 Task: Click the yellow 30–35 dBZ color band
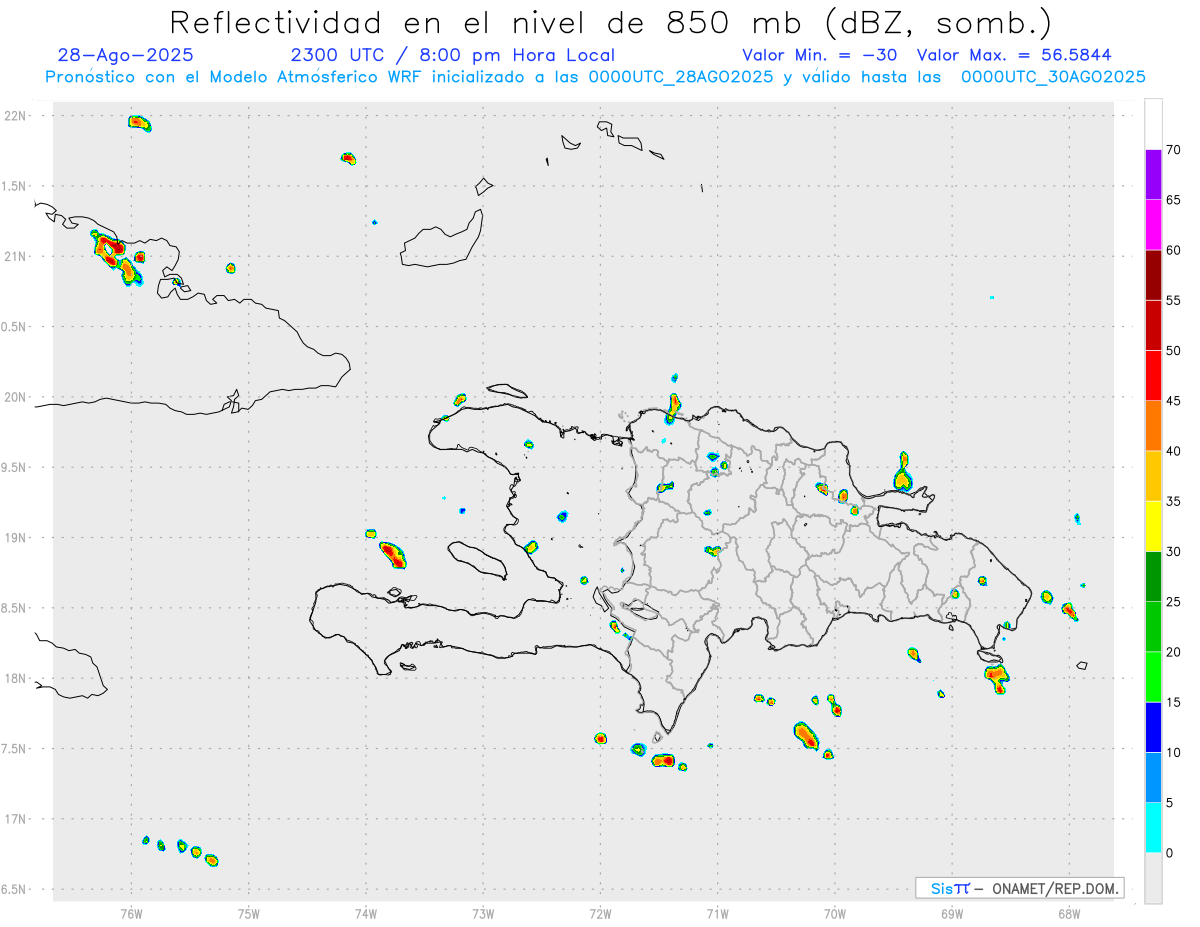point(1153,526)
